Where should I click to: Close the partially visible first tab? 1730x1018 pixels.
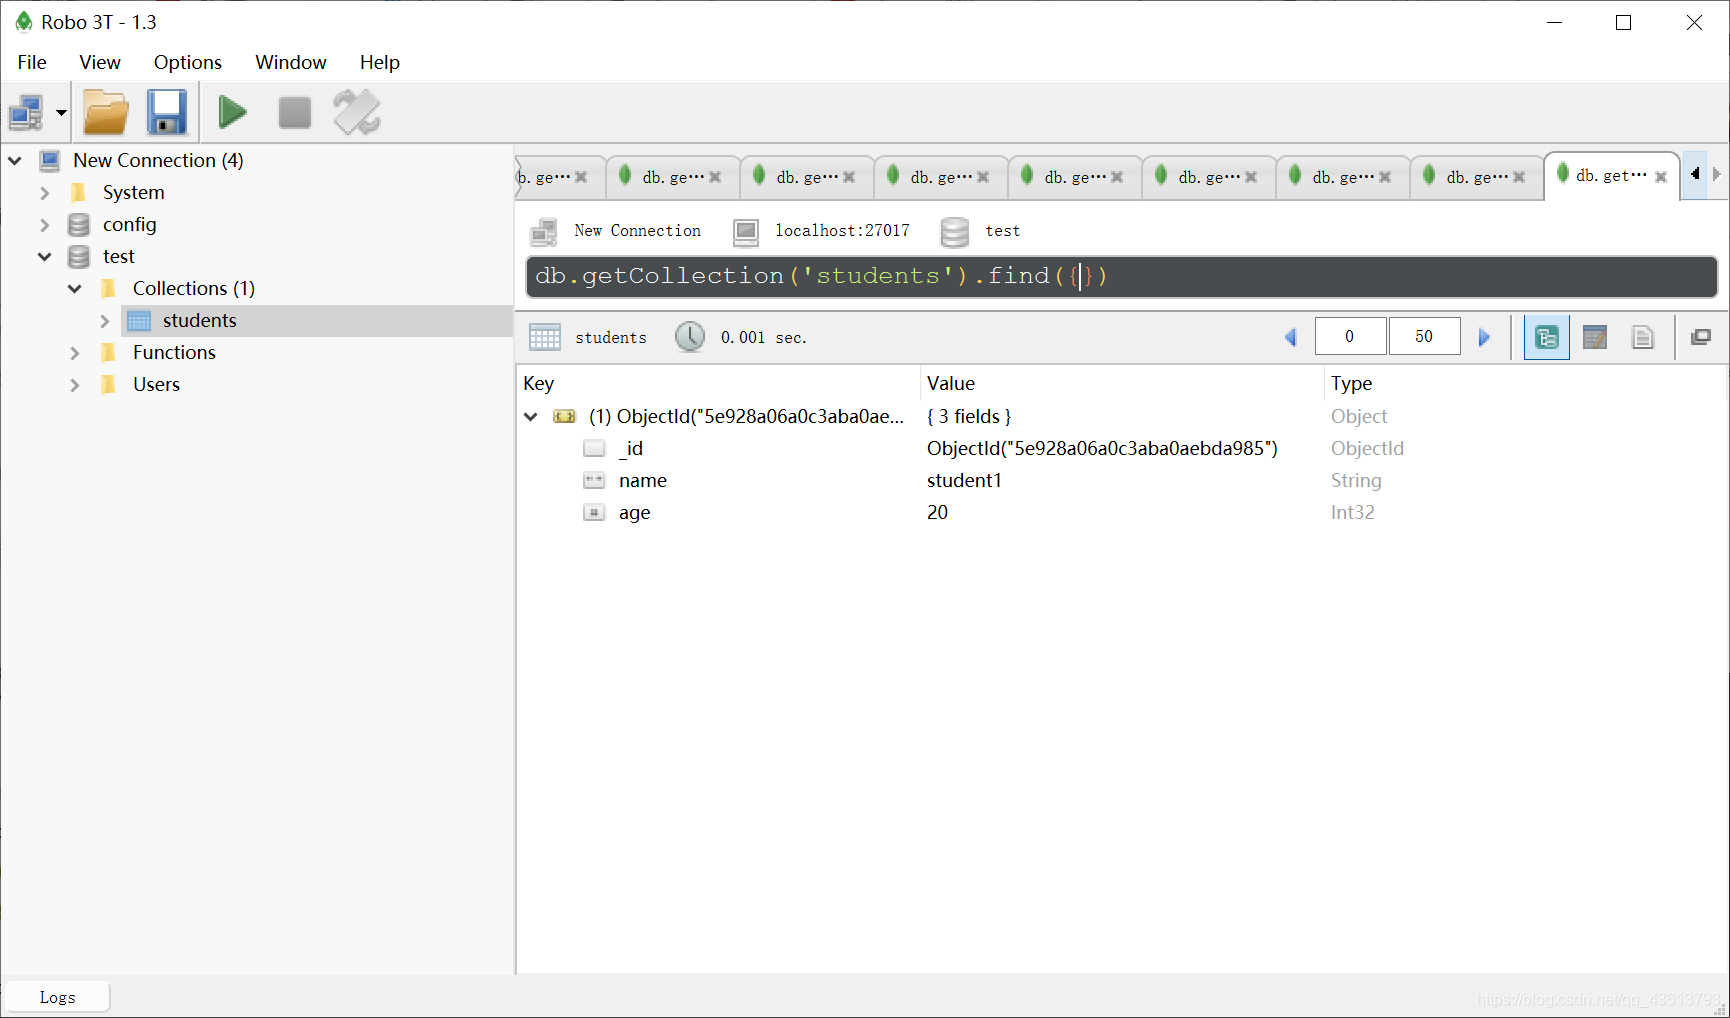pyautogui.click(x=581, y=177)
